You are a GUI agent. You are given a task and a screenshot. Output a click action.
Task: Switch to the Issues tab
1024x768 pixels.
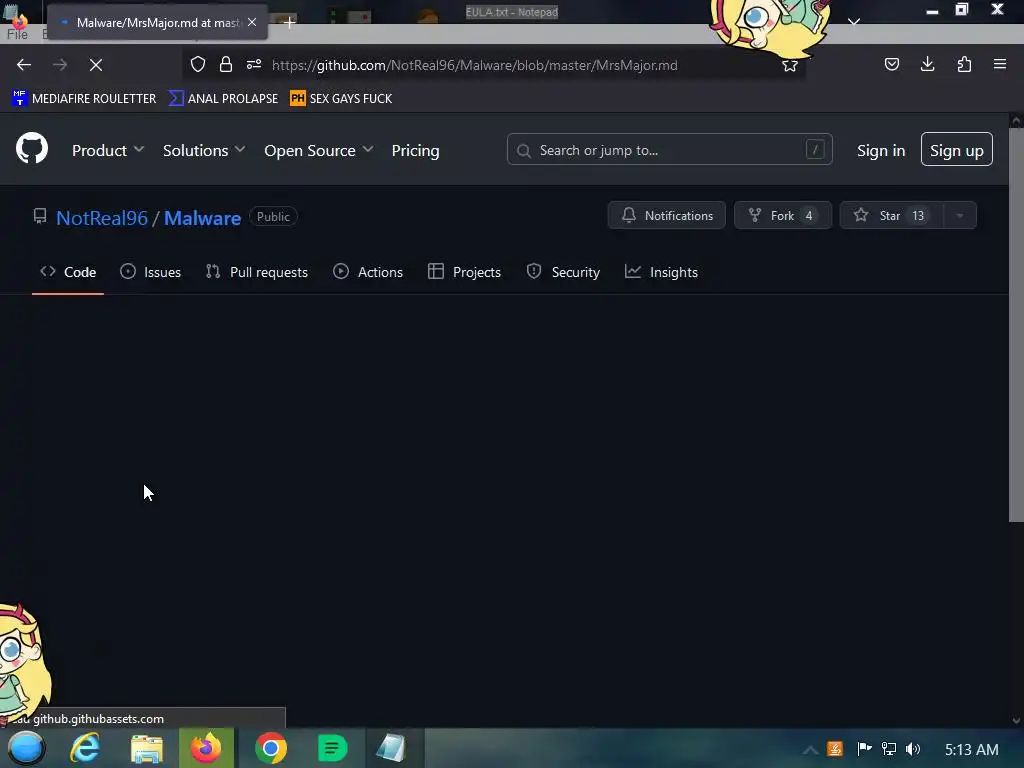point(150,272)
